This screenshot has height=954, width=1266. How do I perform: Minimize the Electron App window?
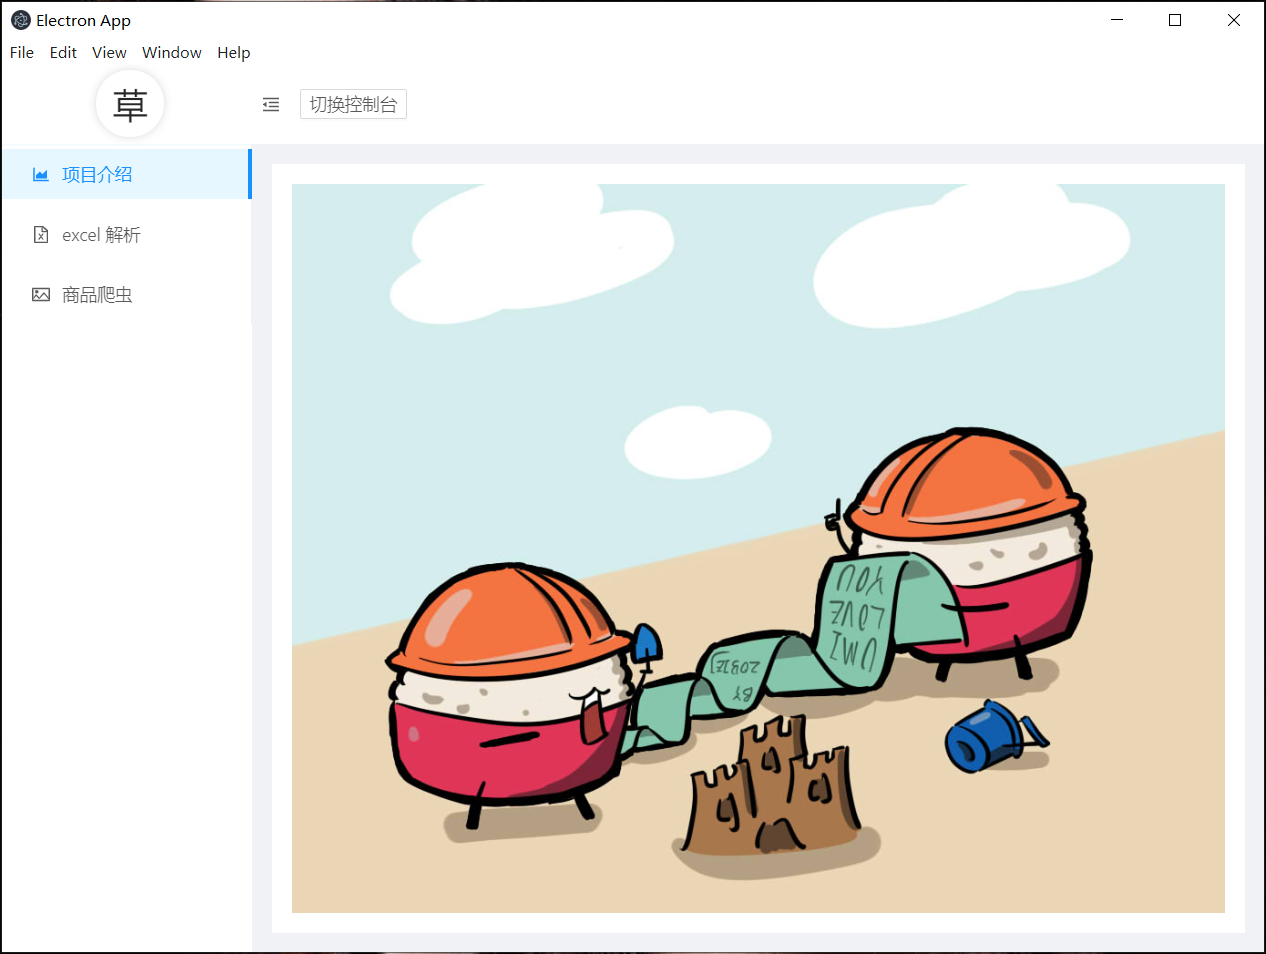pos(1117,20)
